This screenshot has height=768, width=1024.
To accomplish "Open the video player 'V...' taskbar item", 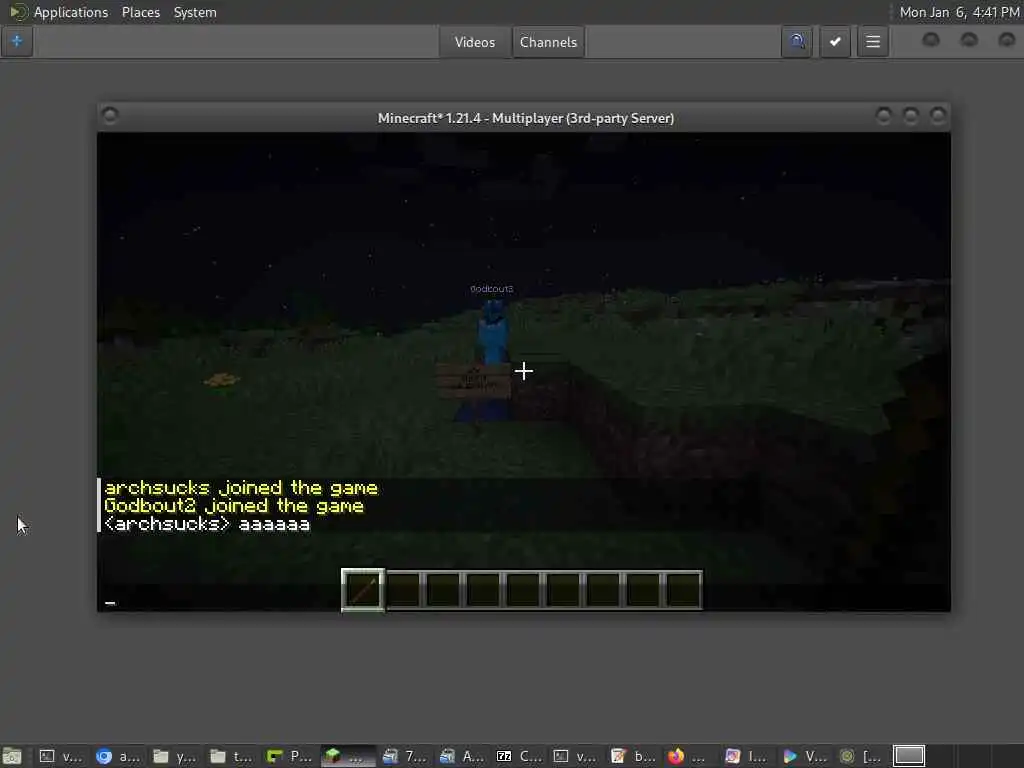I will pyautogui.click(x=804, y=756).
